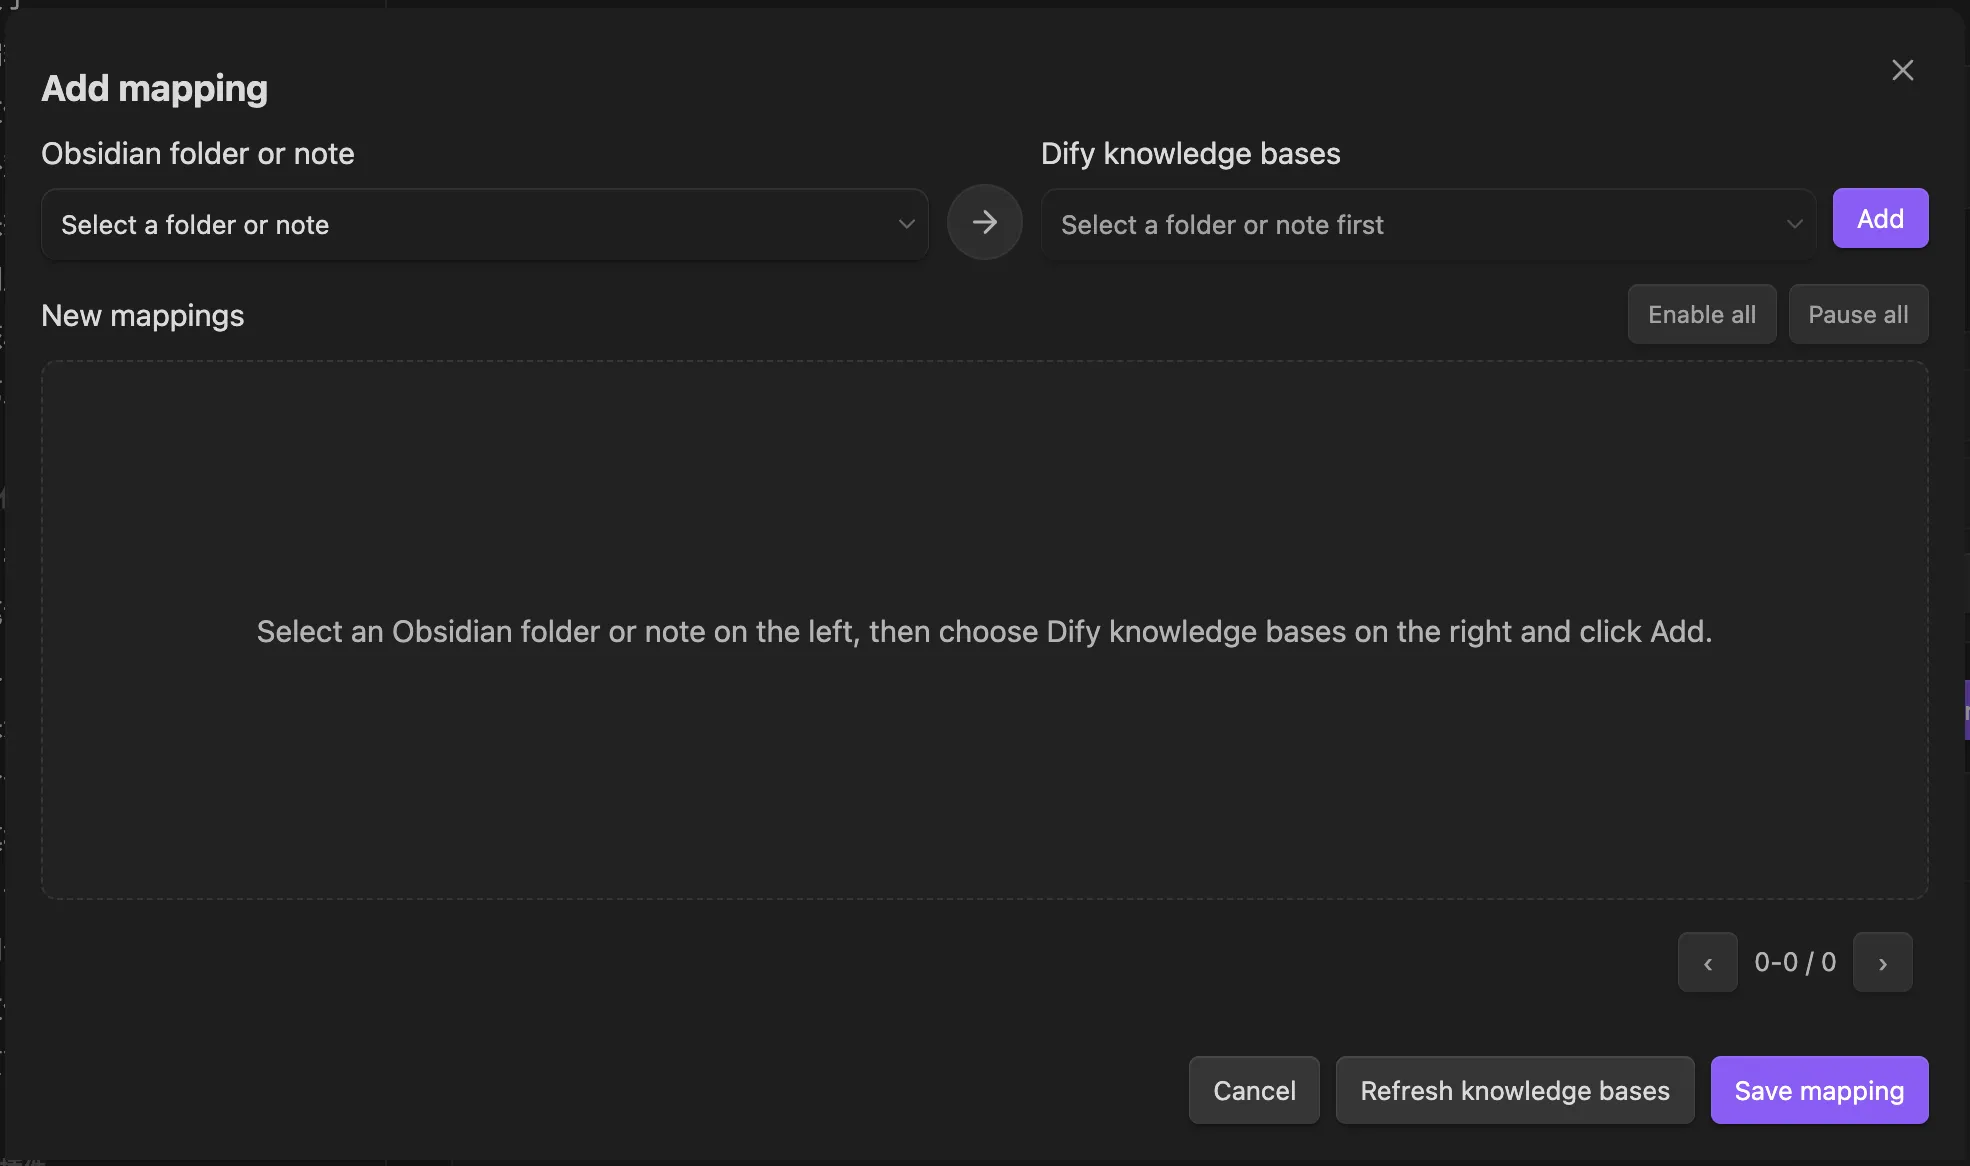Close the Add mapping dialog

[x=1902, y=70]
